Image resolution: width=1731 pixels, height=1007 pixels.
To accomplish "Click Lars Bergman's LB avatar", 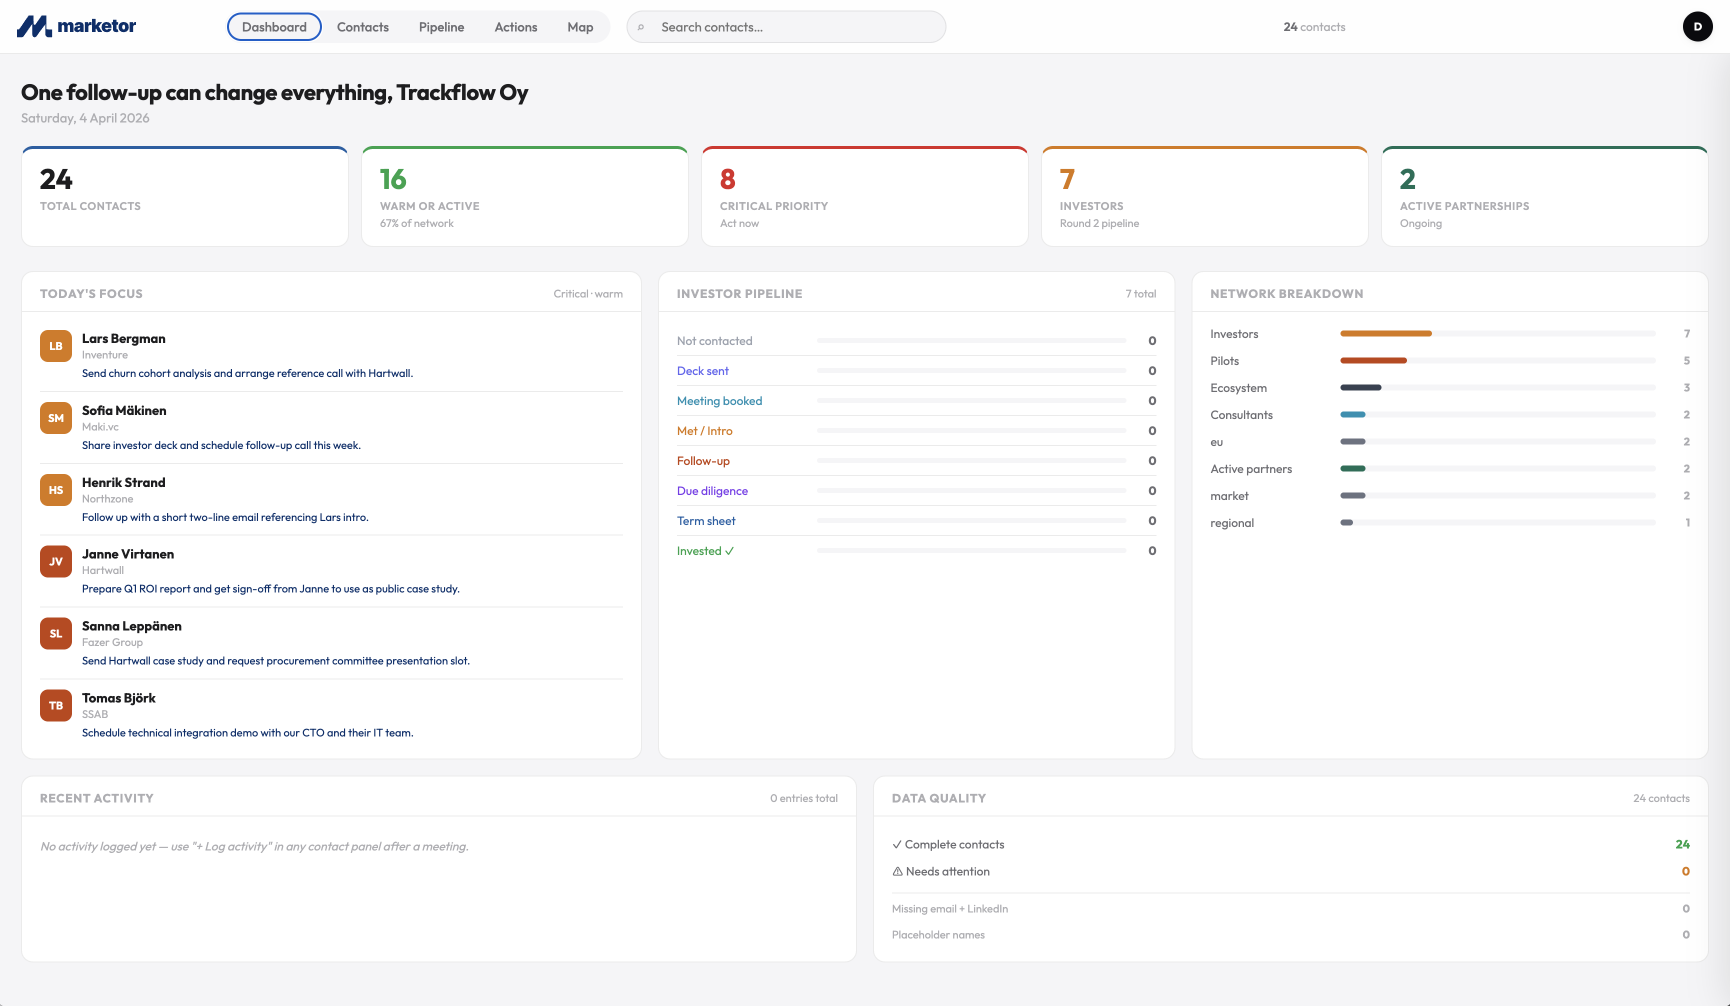I will [56, 346].
